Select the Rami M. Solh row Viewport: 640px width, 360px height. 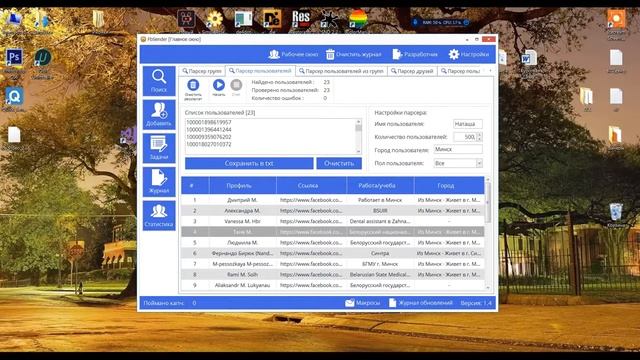333,274
